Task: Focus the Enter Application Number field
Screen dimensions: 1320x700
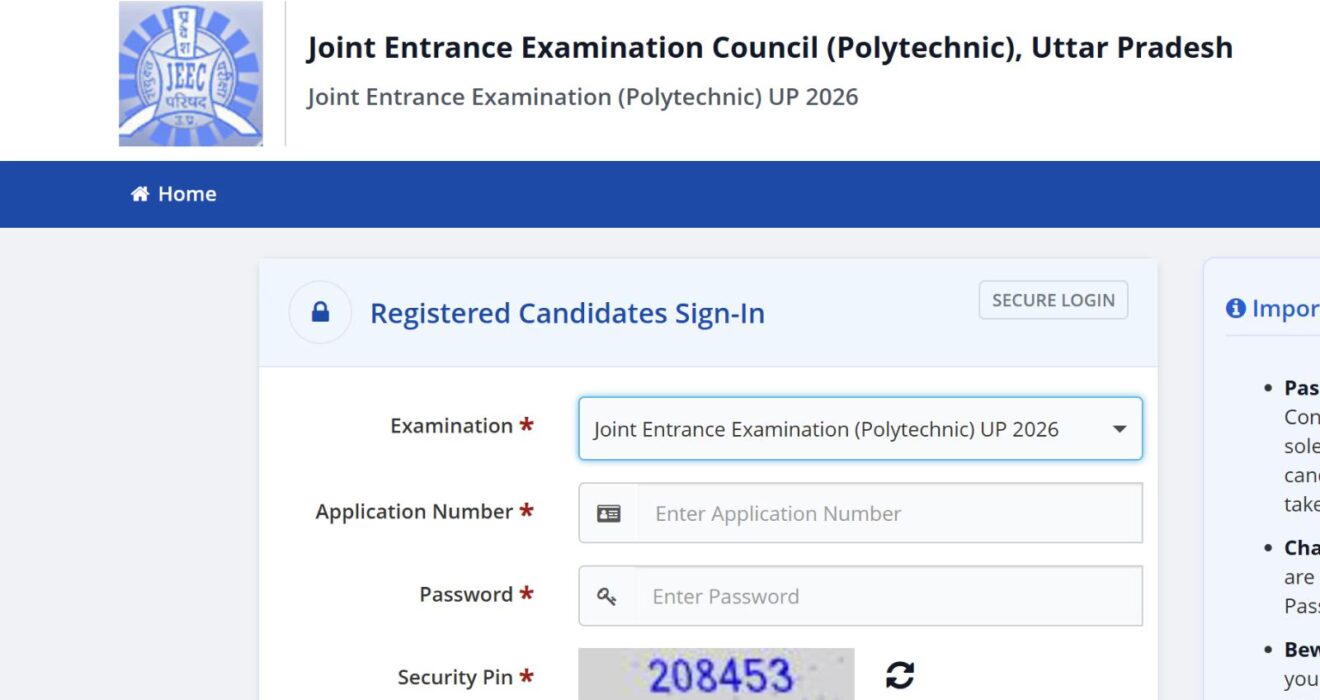Action: click(x=890, y=513)
